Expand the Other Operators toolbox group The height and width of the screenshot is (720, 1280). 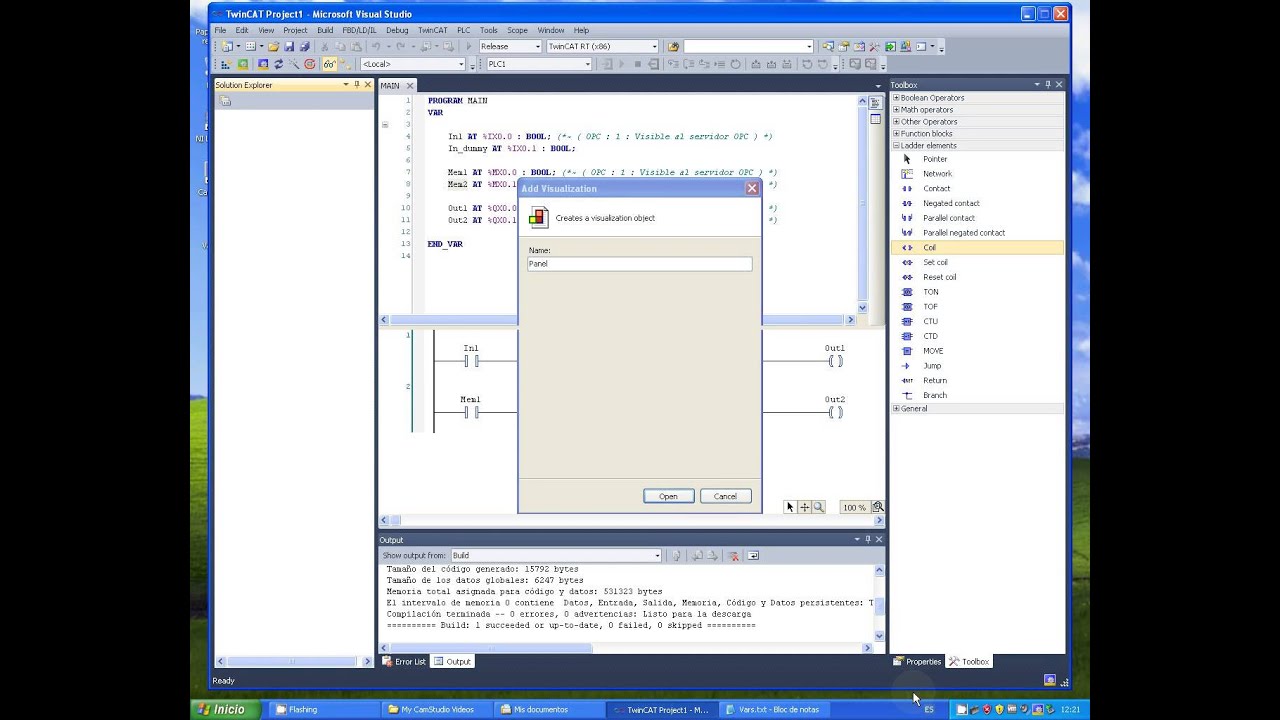tap(896, 122)
